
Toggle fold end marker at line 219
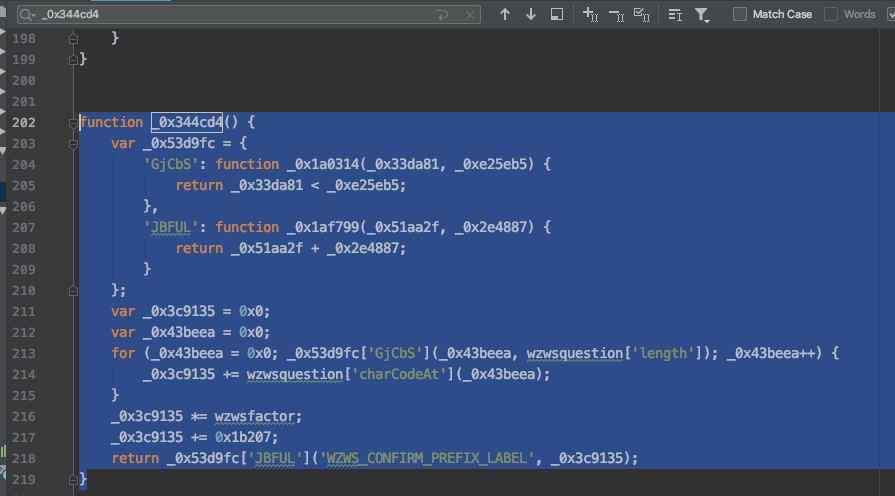(x=73, y=480)
